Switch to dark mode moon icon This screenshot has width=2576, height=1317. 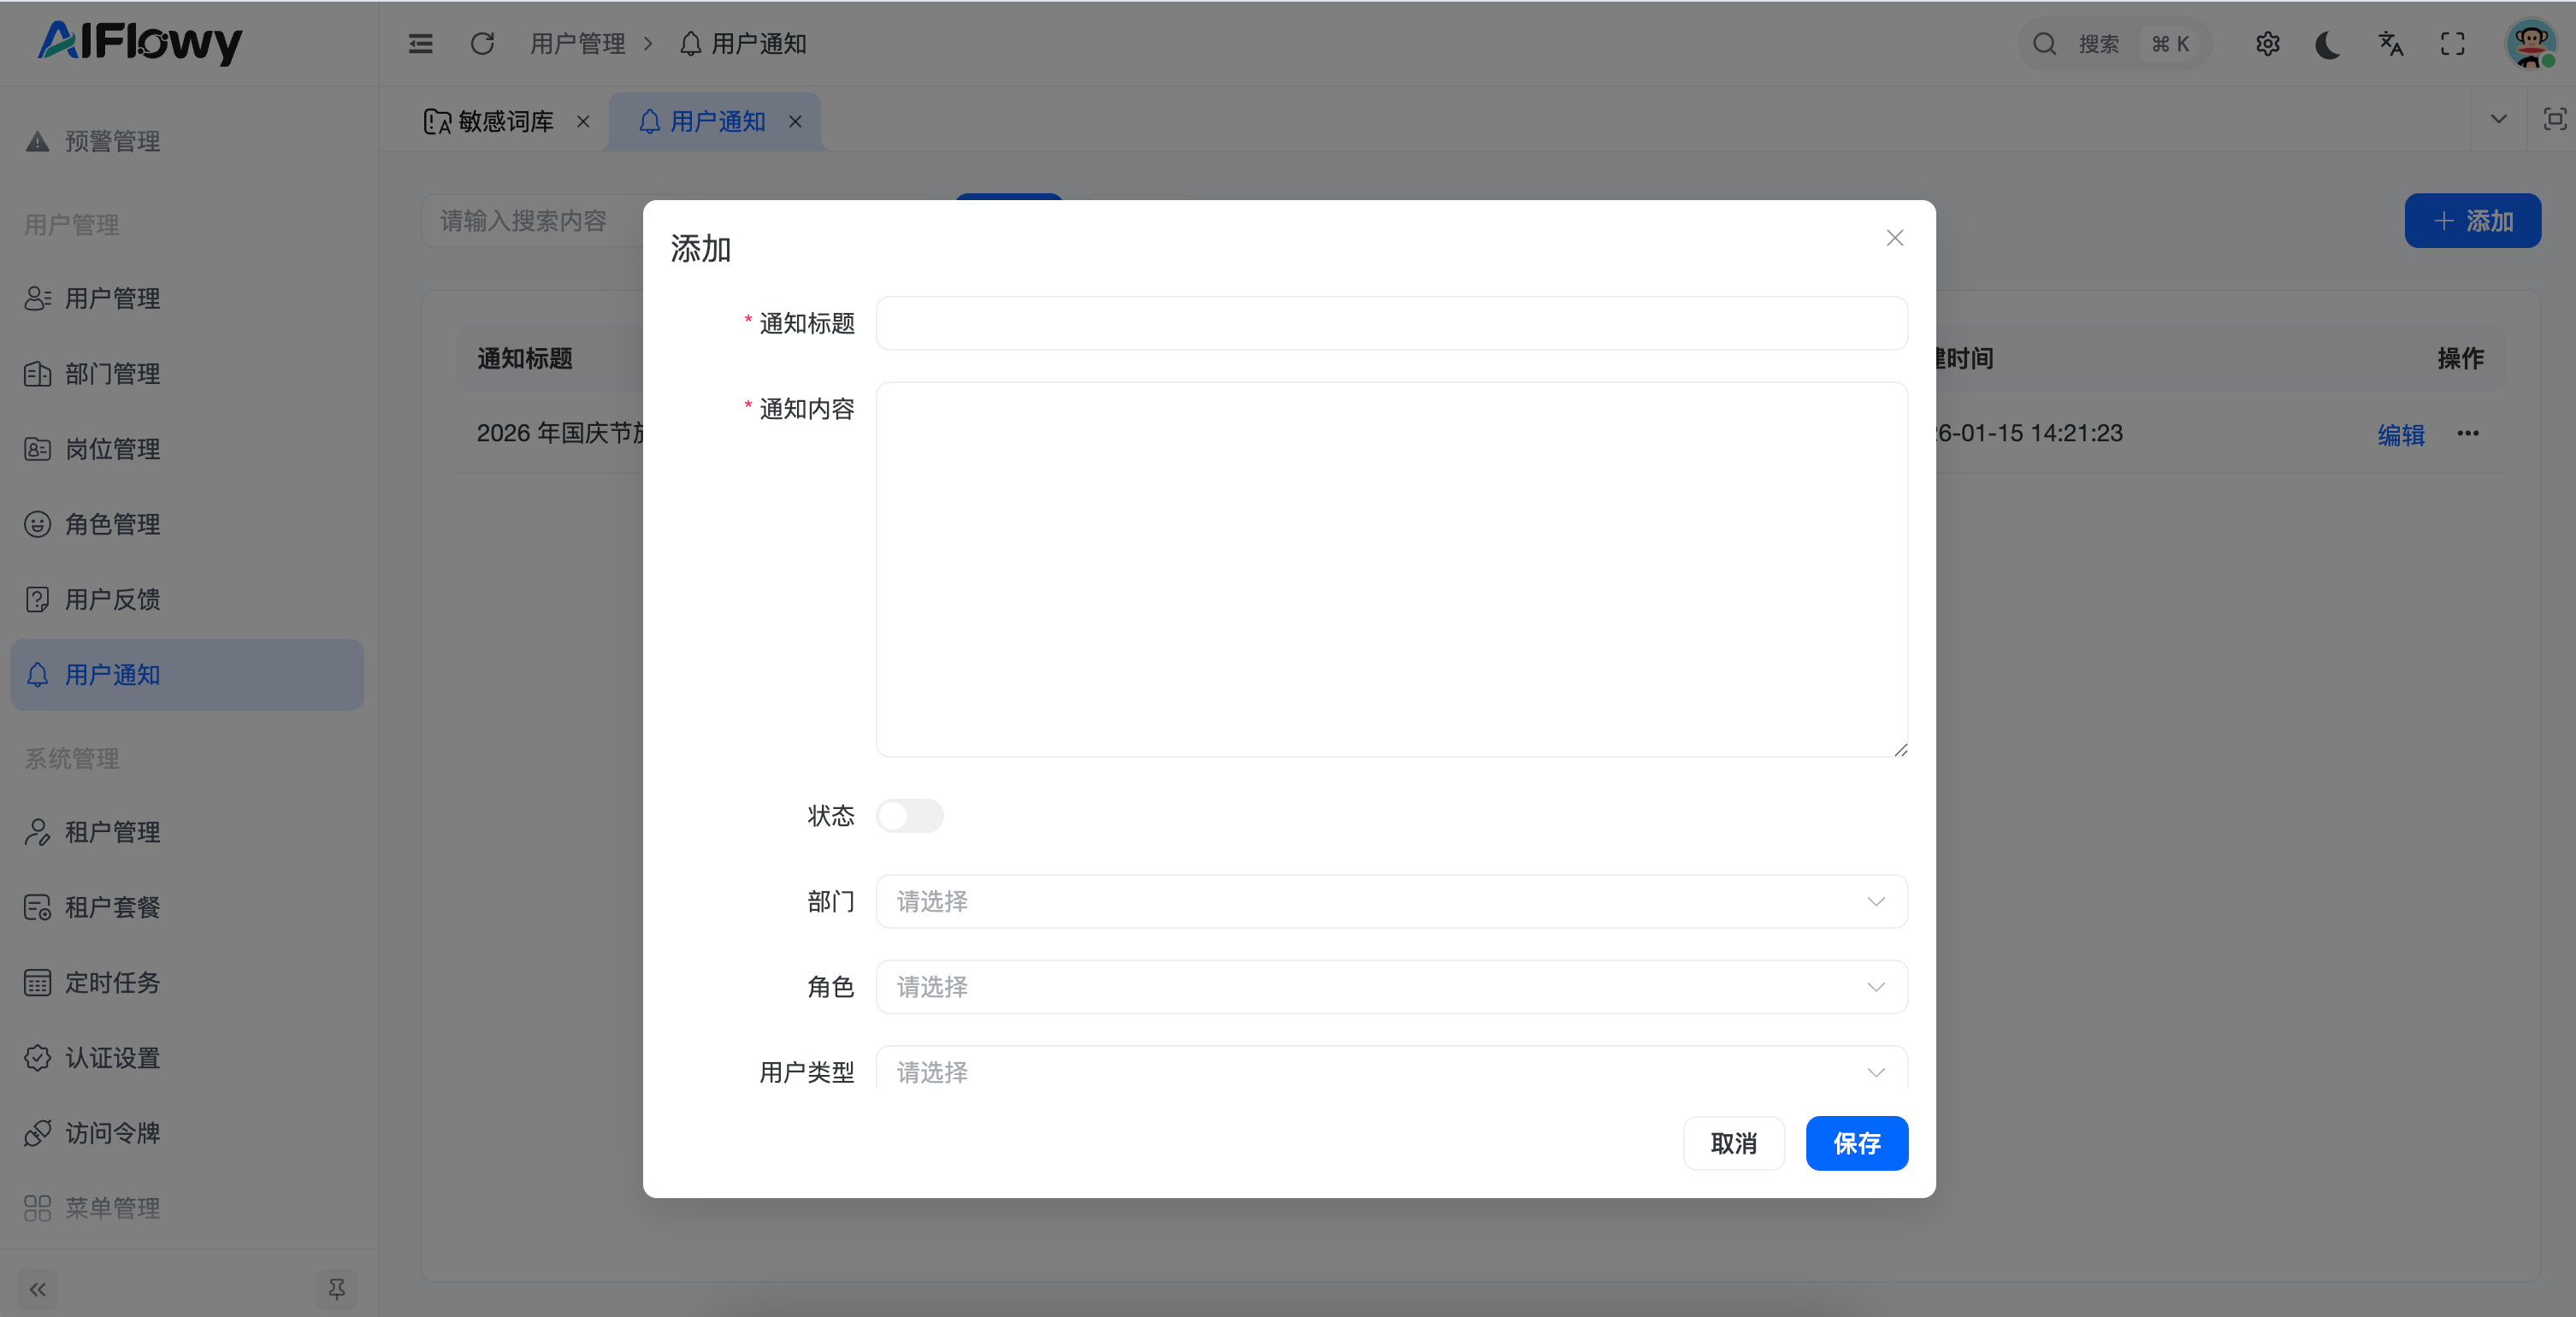2328,44
